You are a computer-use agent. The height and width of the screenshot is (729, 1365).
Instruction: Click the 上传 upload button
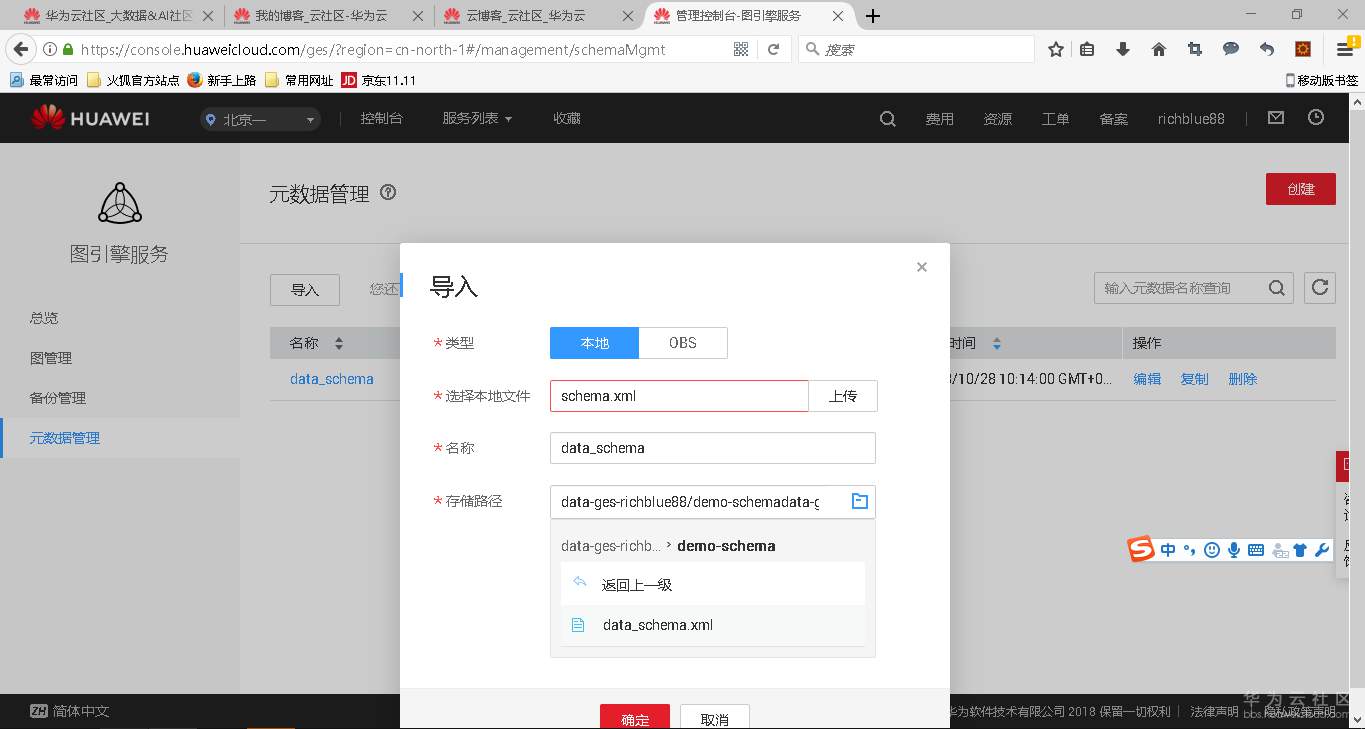842,395
